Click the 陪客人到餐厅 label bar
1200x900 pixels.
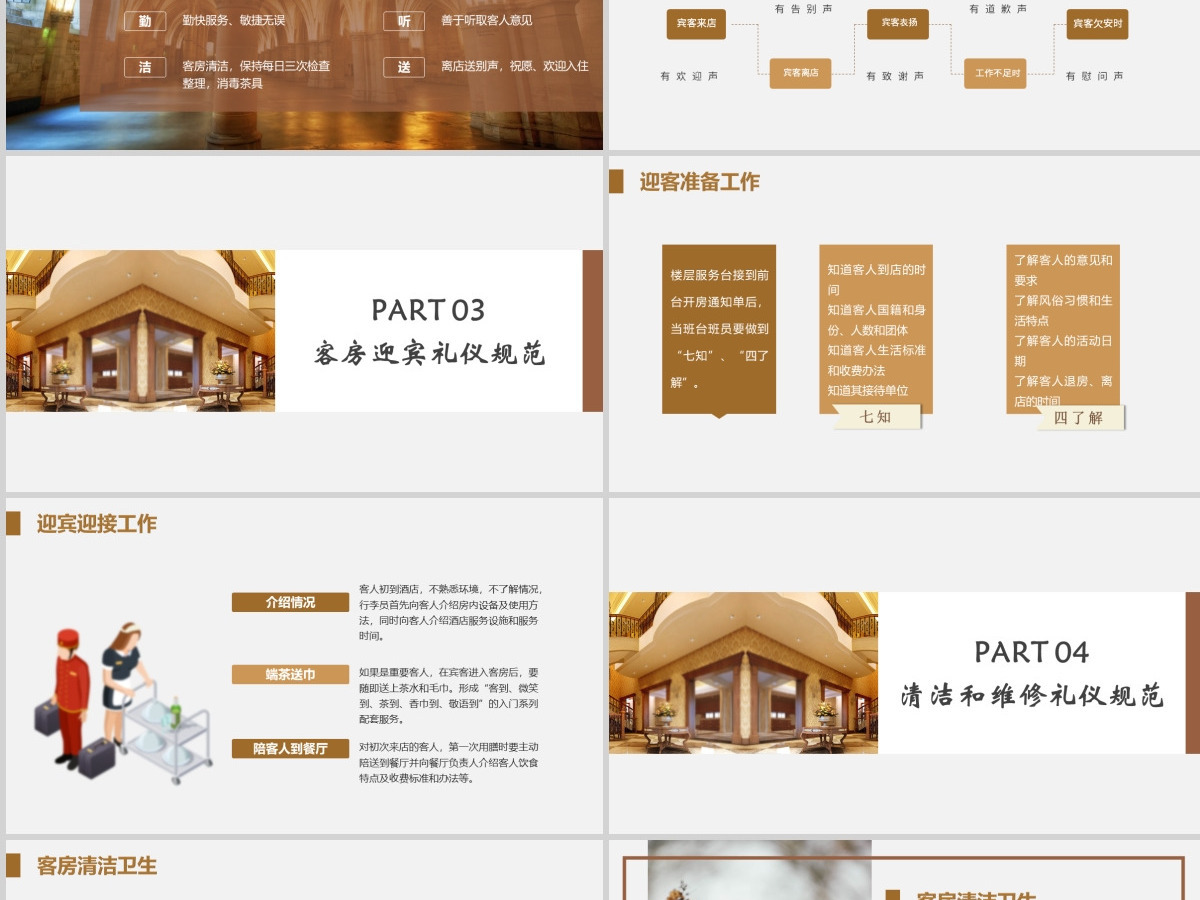coord(291,748)
